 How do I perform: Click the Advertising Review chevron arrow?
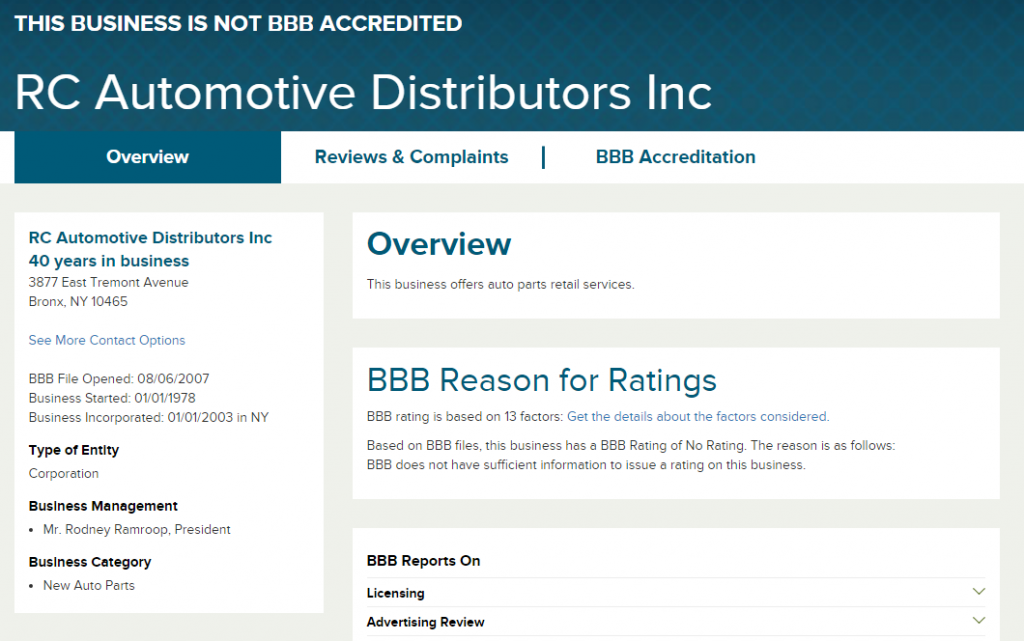point(978,621)
